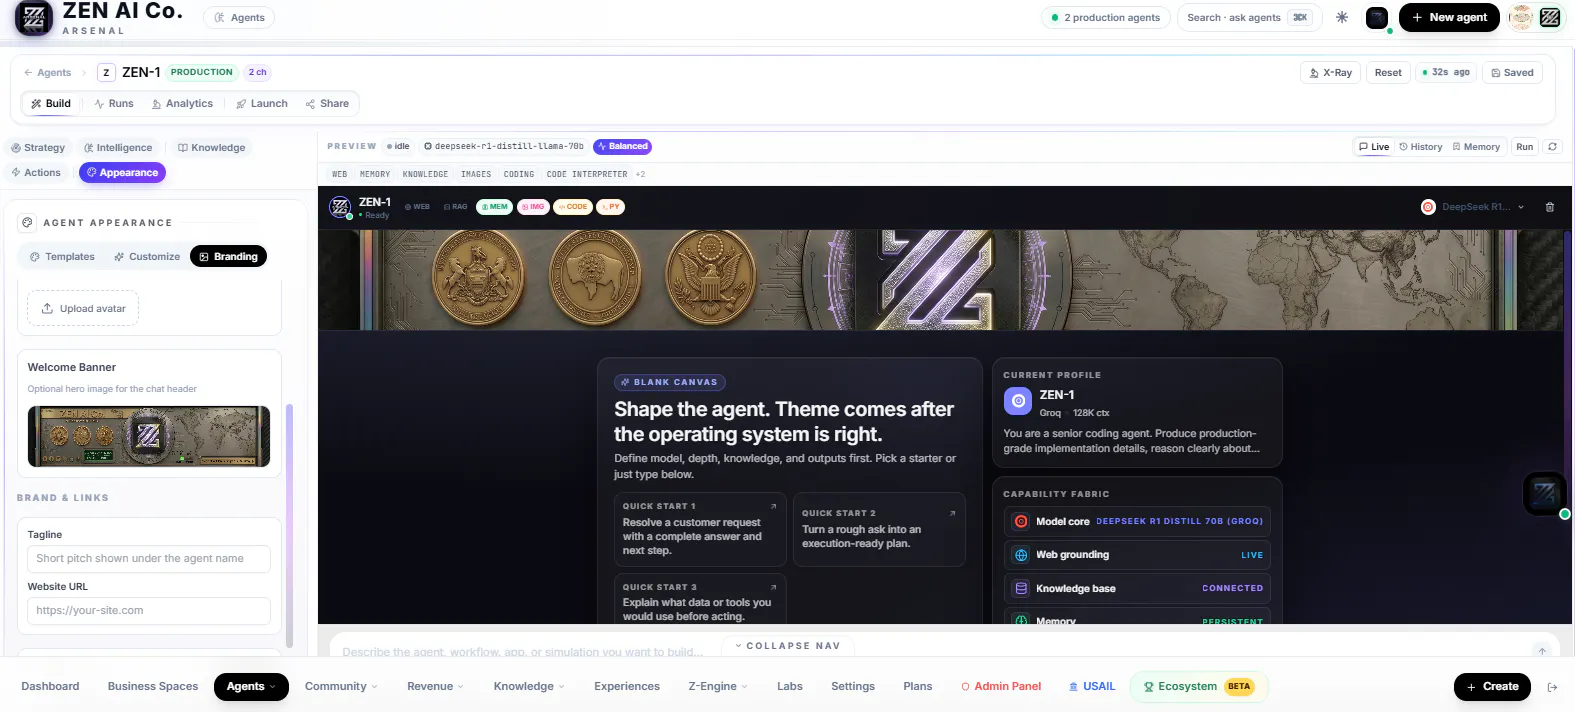Open the floating Z assistant widget
Image resolution: width=1575 pixels, height=712 pixels.
[x=1544, y=493]
